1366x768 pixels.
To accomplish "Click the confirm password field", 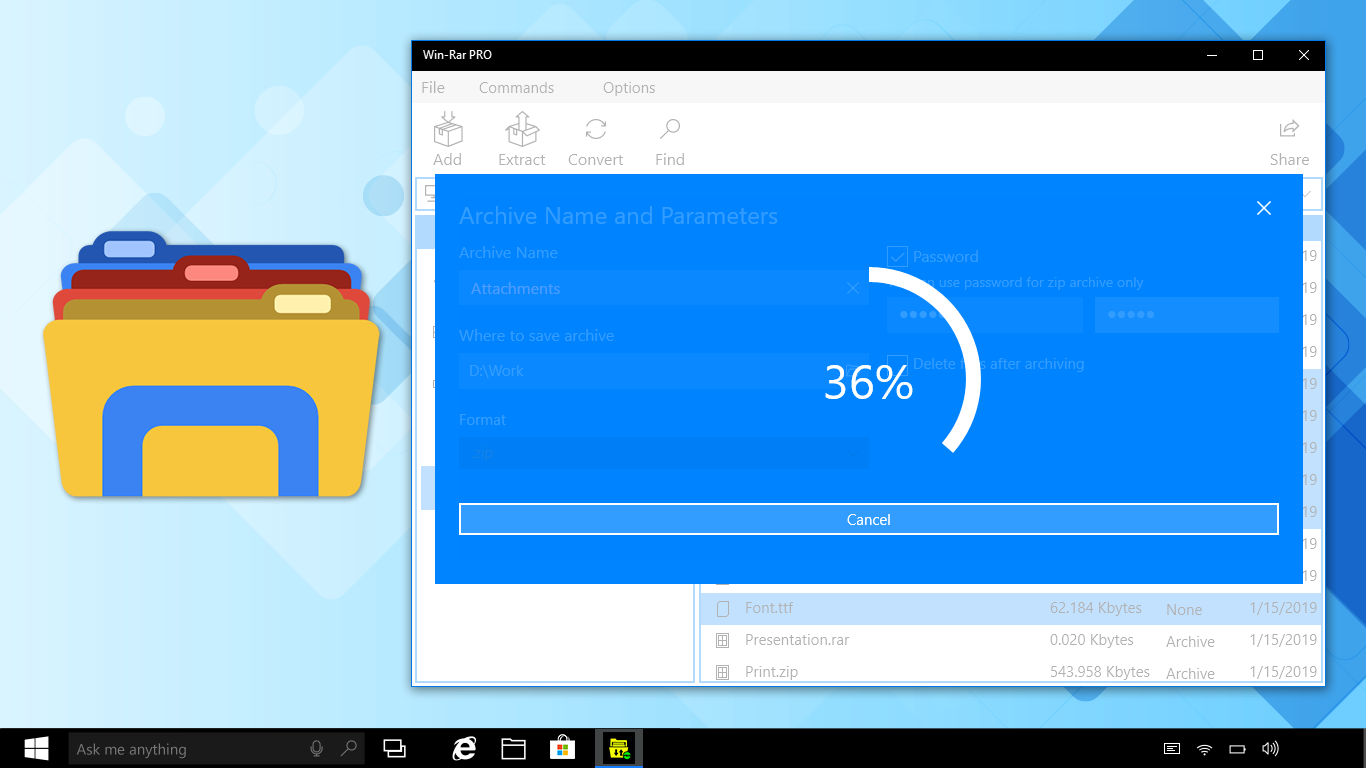I will click(x=1186, y=314).
